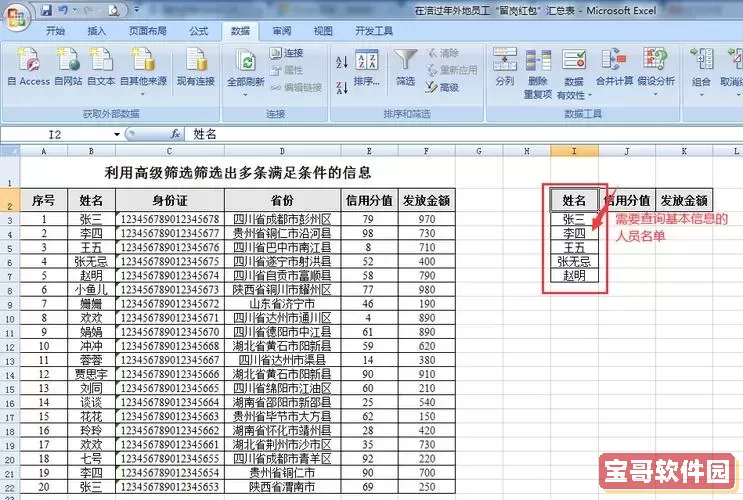Switch to the 视图 tab
This screenshot has width=743, height=500.
pos(323,31)
